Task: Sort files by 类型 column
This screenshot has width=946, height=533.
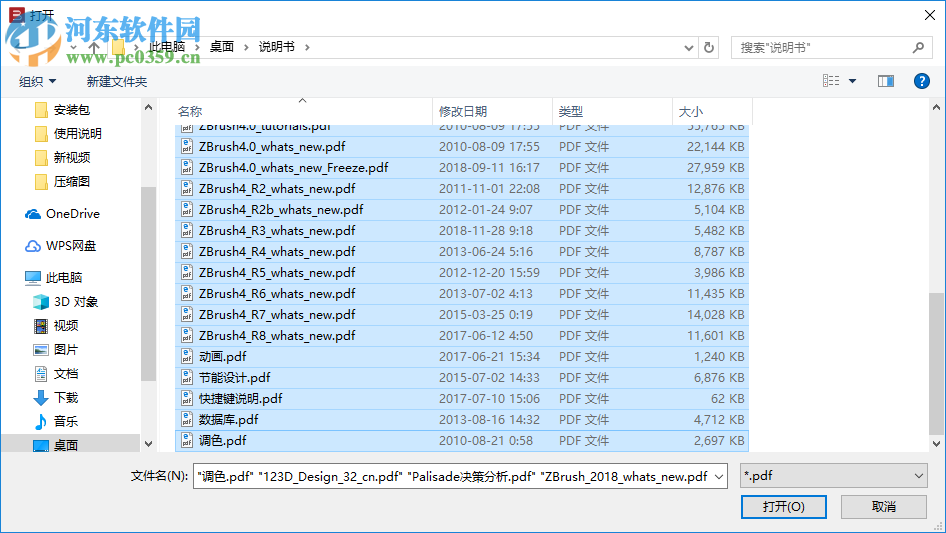Action: (612, 112)
